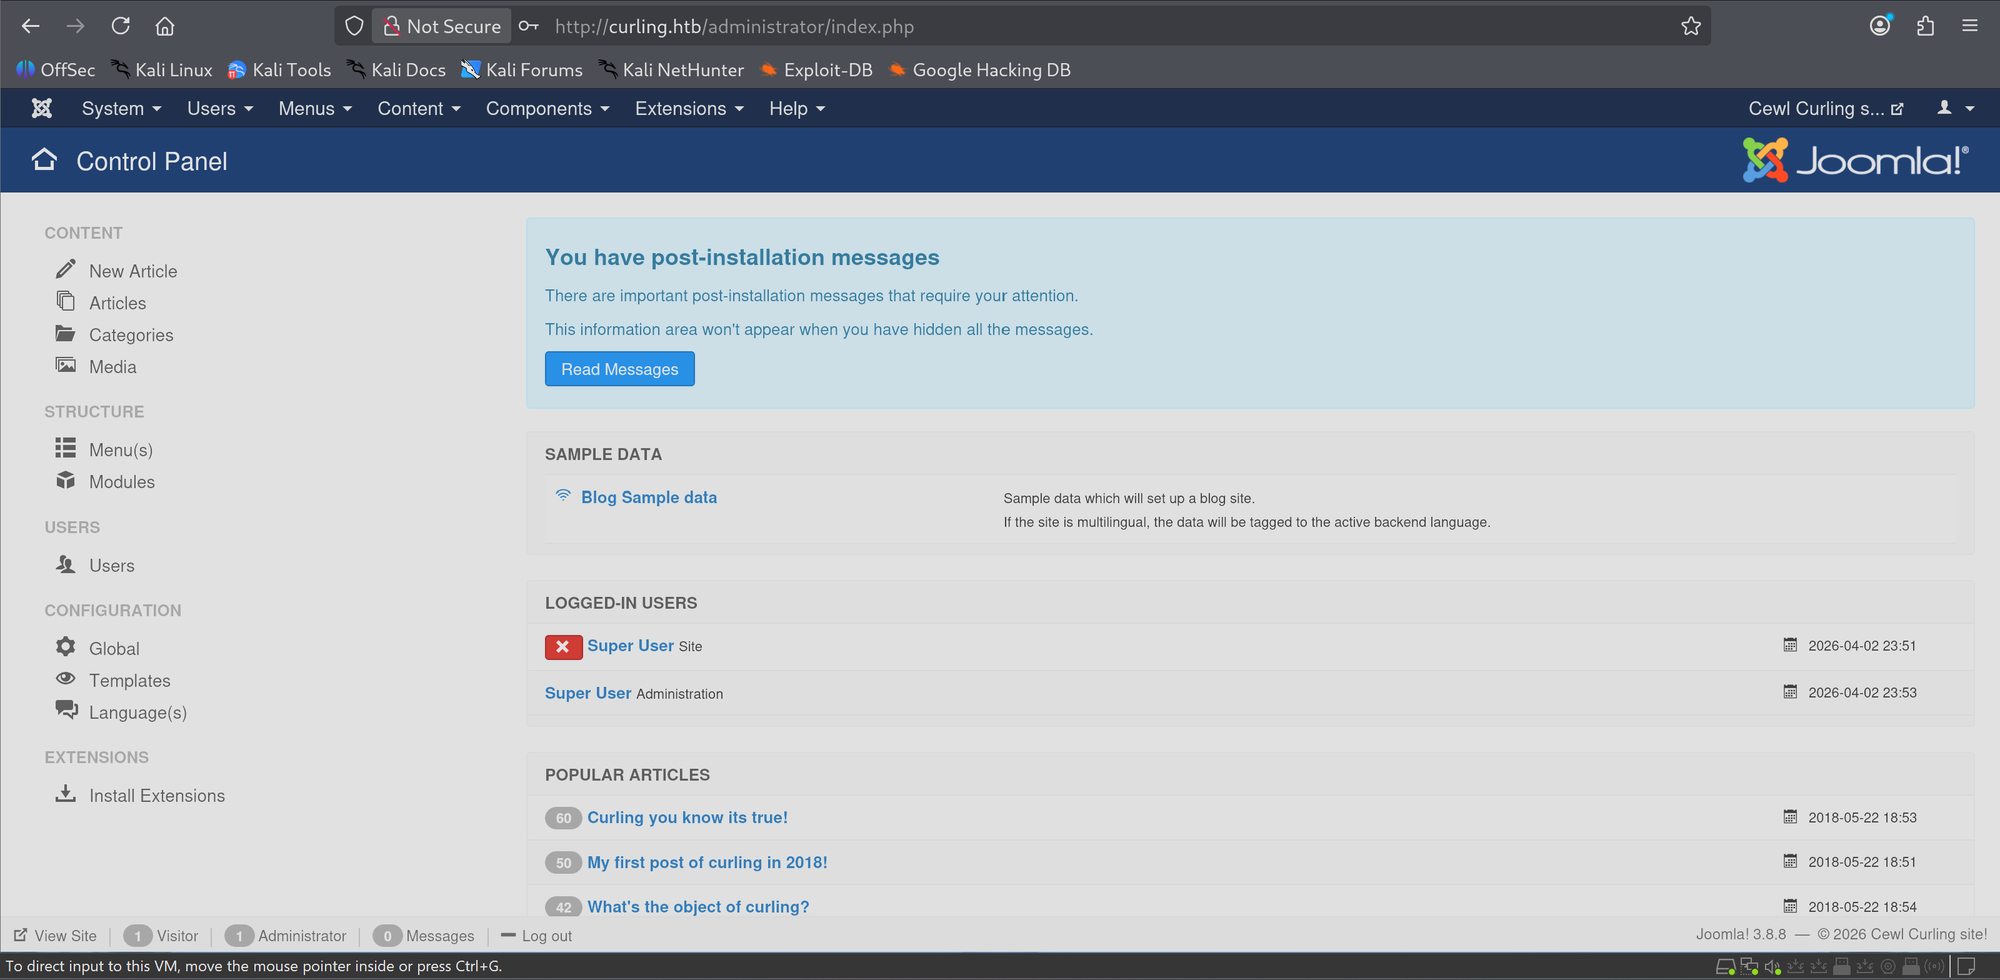Open the Super User Administration profile link
The image size is (2000, 980).
588,693
